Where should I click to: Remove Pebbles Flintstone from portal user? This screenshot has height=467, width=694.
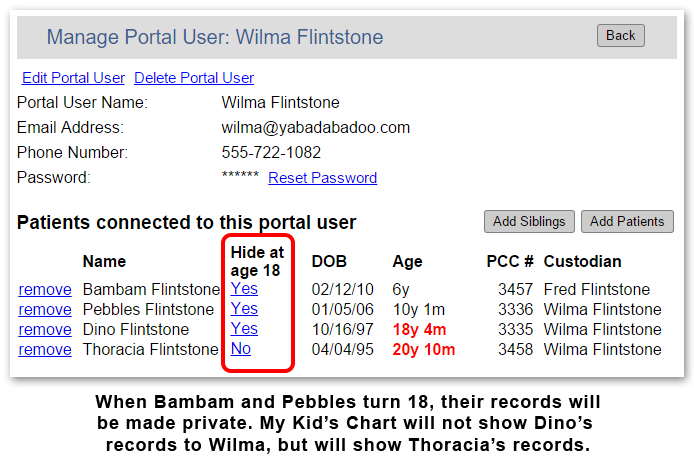pos(45,309)
